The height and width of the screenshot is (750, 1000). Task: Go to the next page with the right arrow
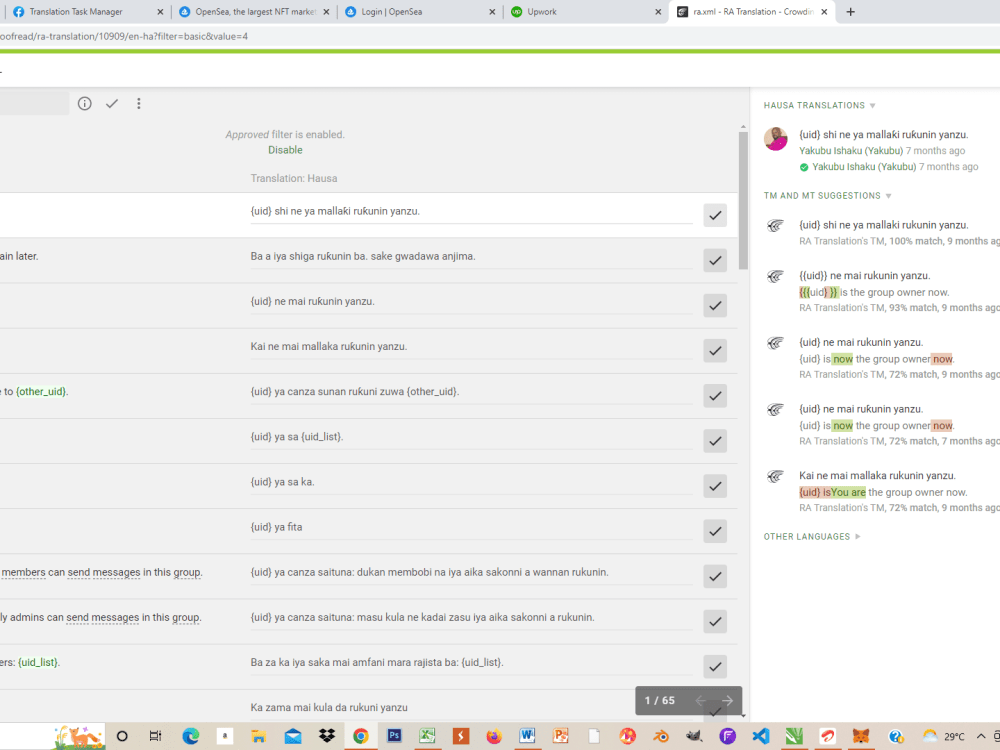coord(727,700)
